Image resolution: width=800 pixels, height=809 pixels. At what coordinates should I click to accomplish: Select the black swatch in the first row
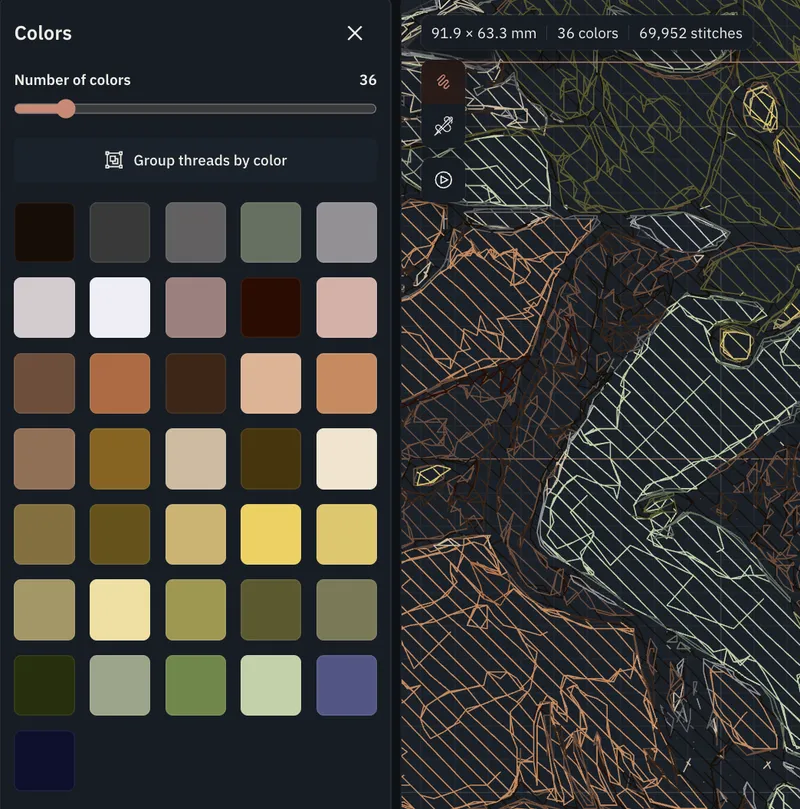(44, 232)
